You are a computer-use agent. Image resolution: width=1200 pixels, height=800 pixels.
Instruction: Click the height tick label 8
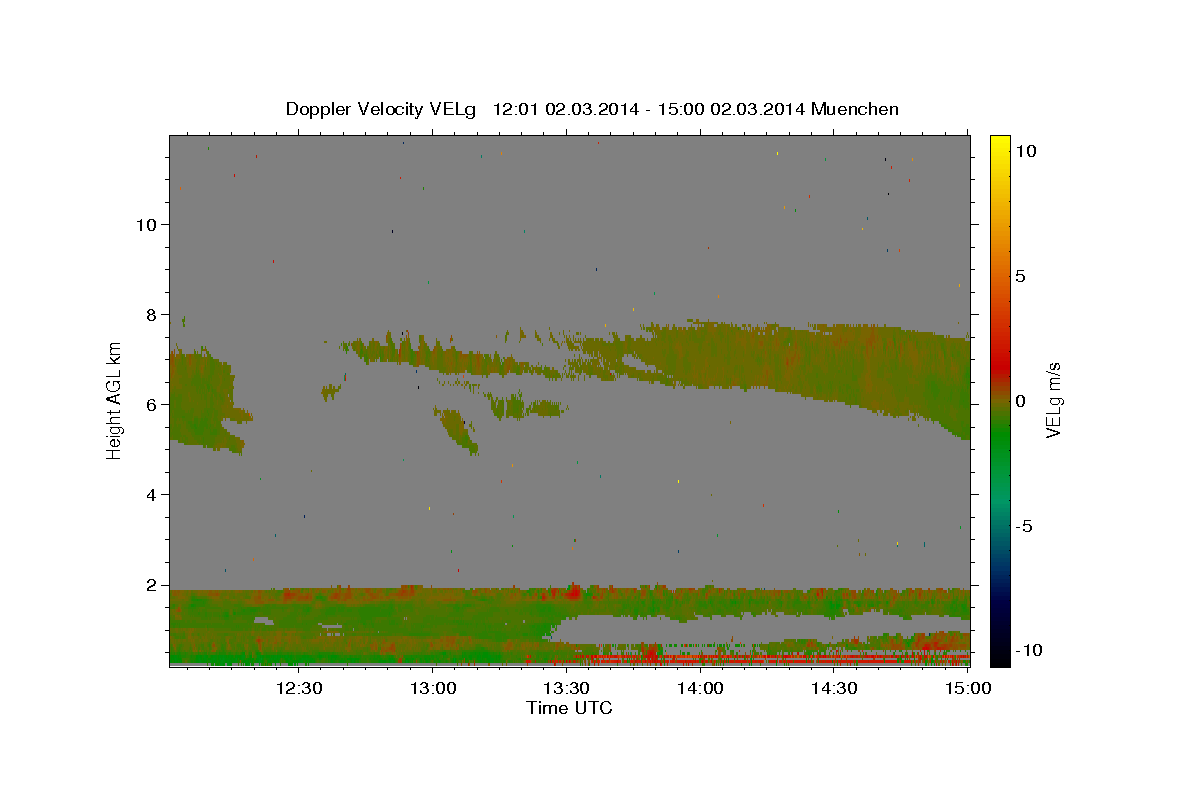coord(152,314)
